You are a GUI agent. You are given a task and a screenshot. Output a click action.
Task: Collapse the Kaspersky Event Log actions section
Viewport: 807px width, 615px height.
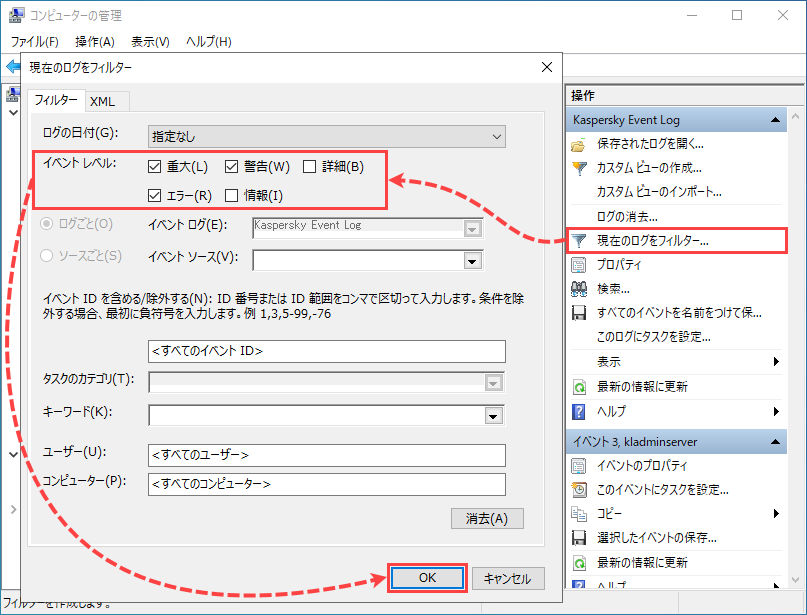click(775, 120)
